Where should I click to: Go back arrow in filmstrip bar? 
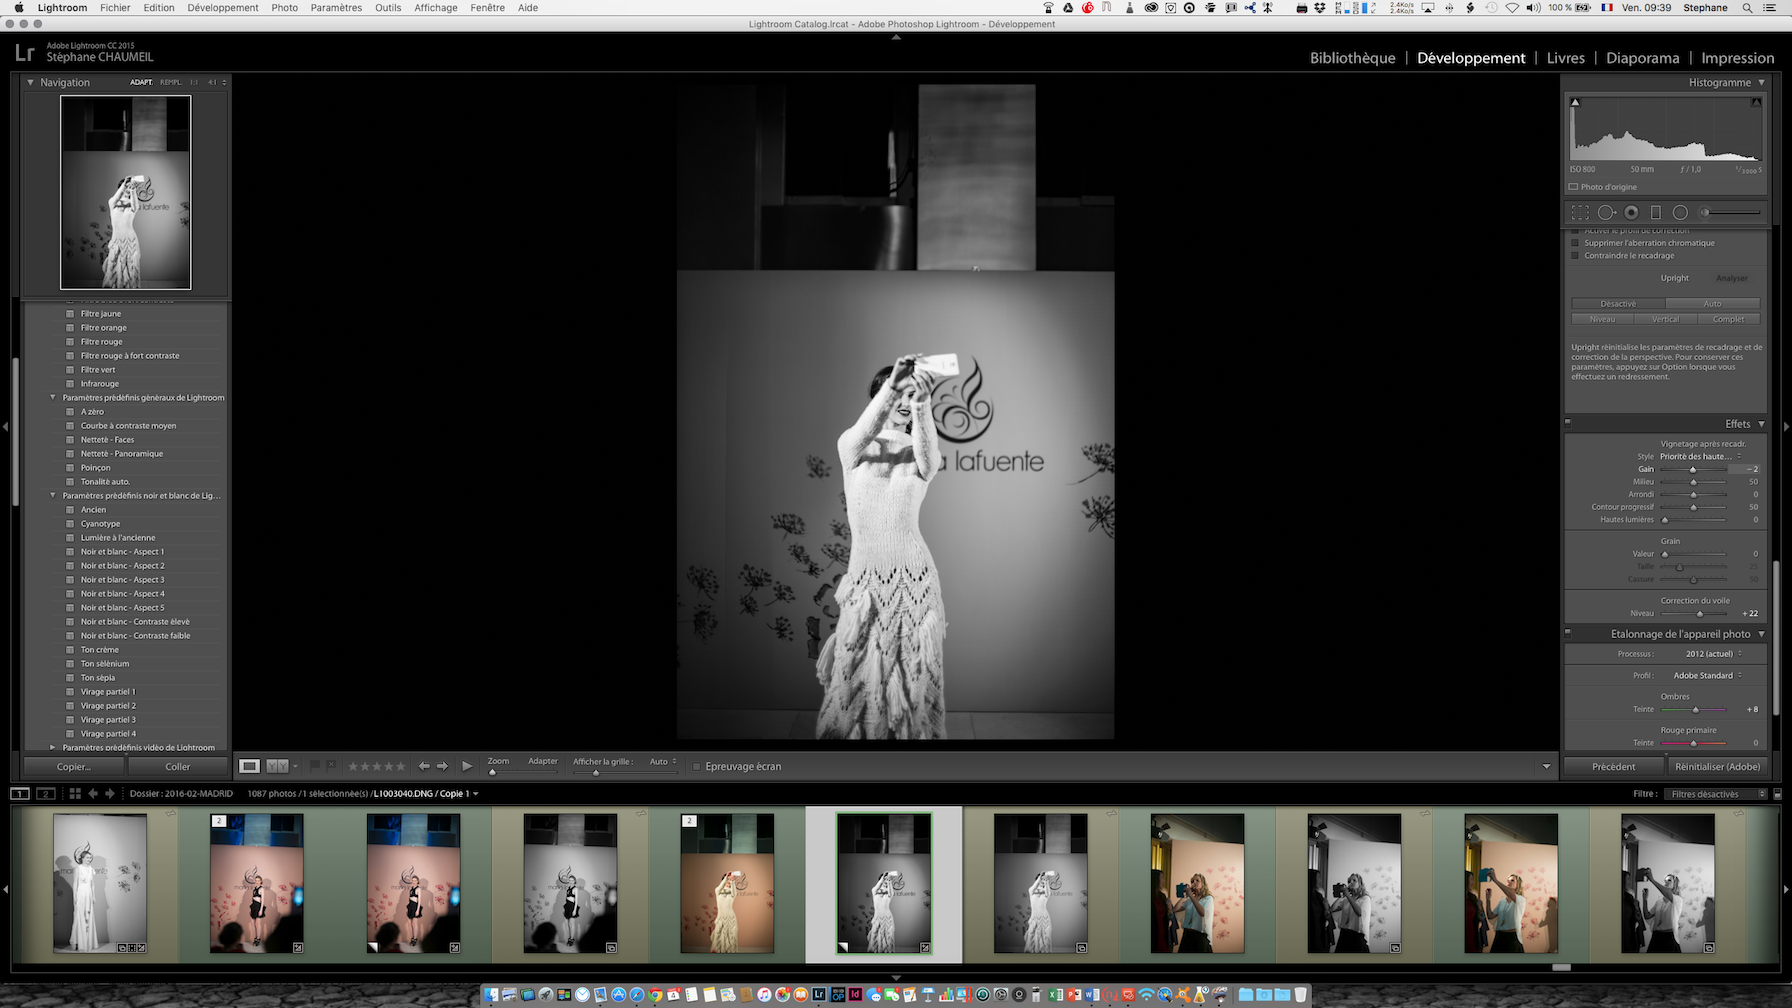[x=93, y=793]
